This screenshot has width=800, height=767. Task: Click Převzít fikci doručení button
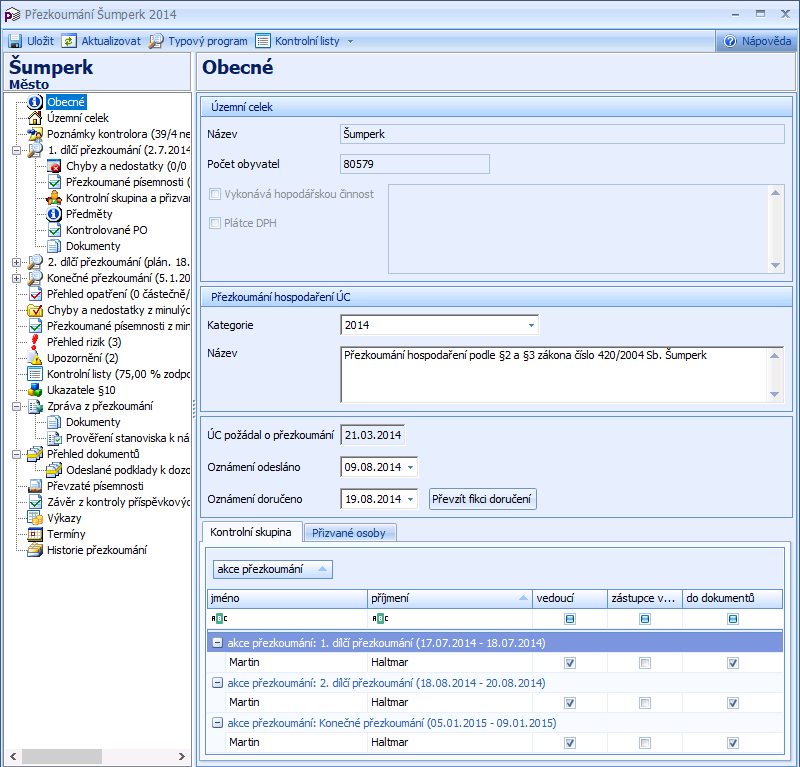482,499
